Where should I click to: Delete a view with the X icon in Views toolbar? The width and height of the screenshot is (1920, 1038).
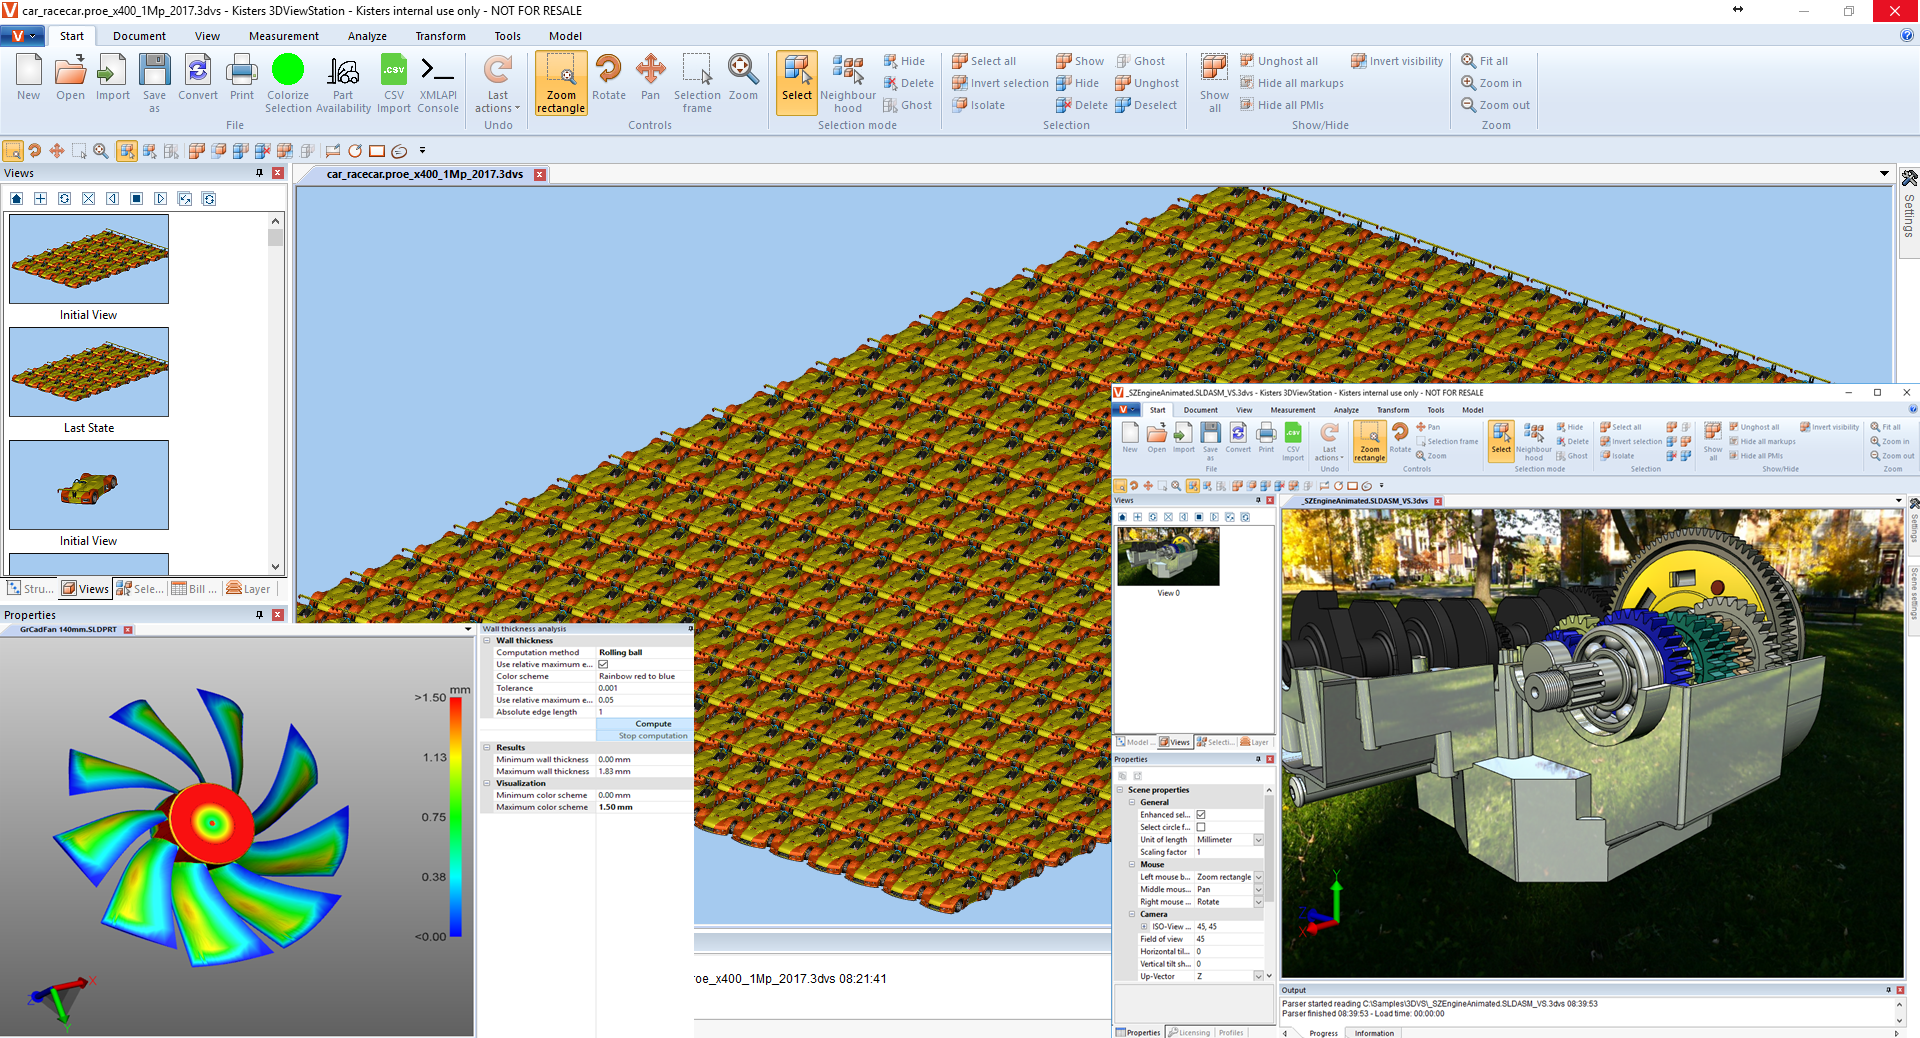click(89, 199)
